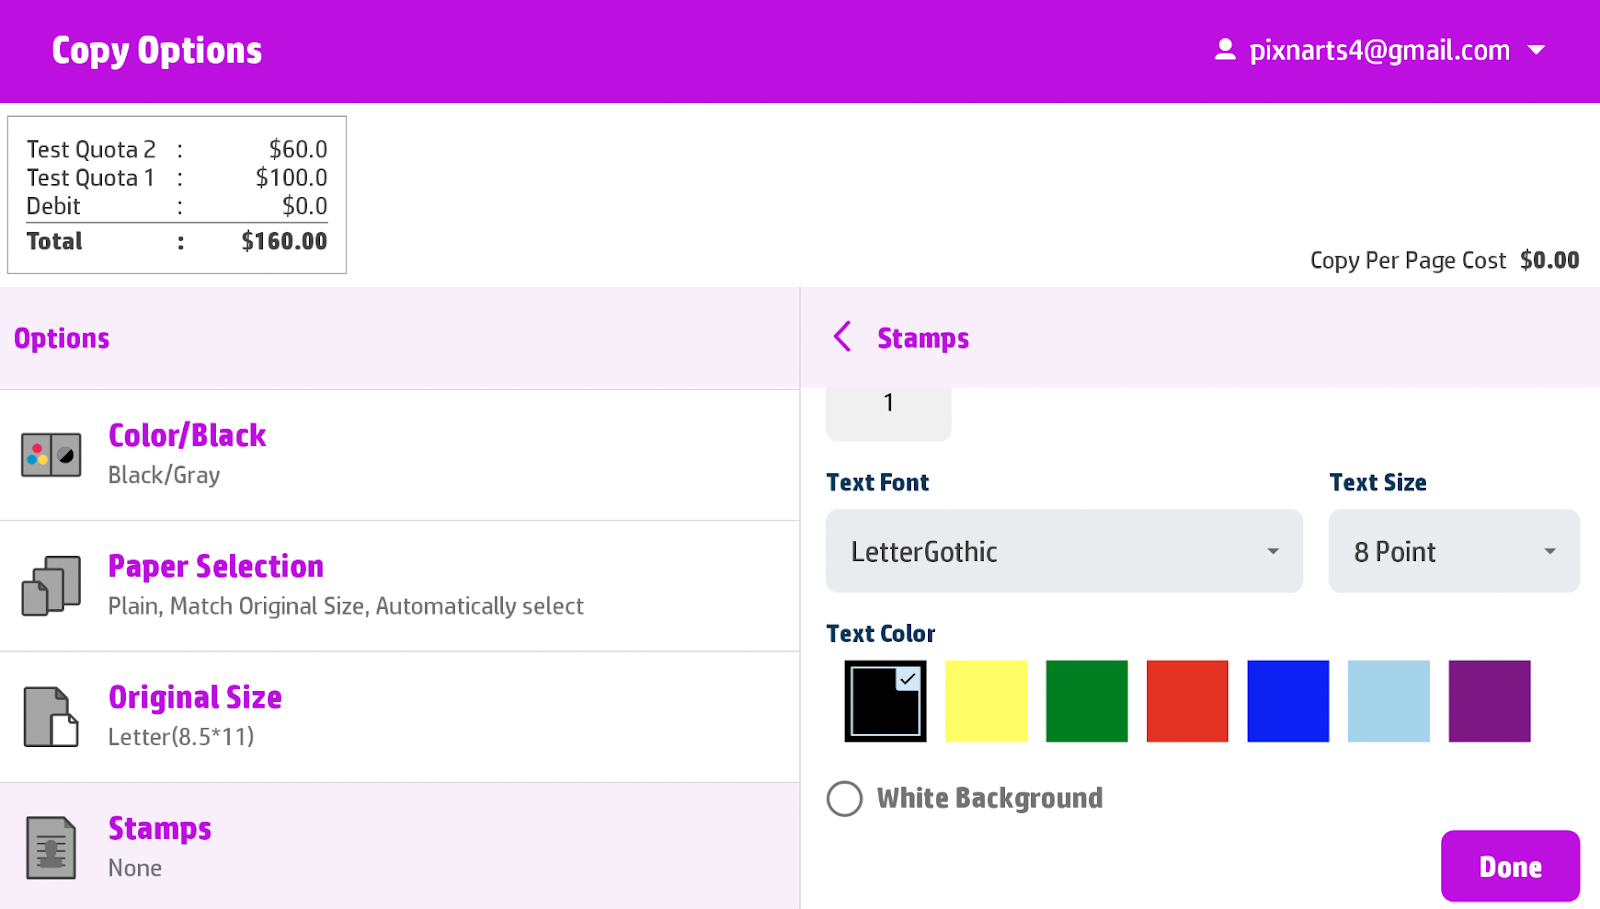Screen dimensions: 1600x909
Task: Expand the pixnarts4@gmail.com account dropdown arrow
Action: (x=1537, y=50)
